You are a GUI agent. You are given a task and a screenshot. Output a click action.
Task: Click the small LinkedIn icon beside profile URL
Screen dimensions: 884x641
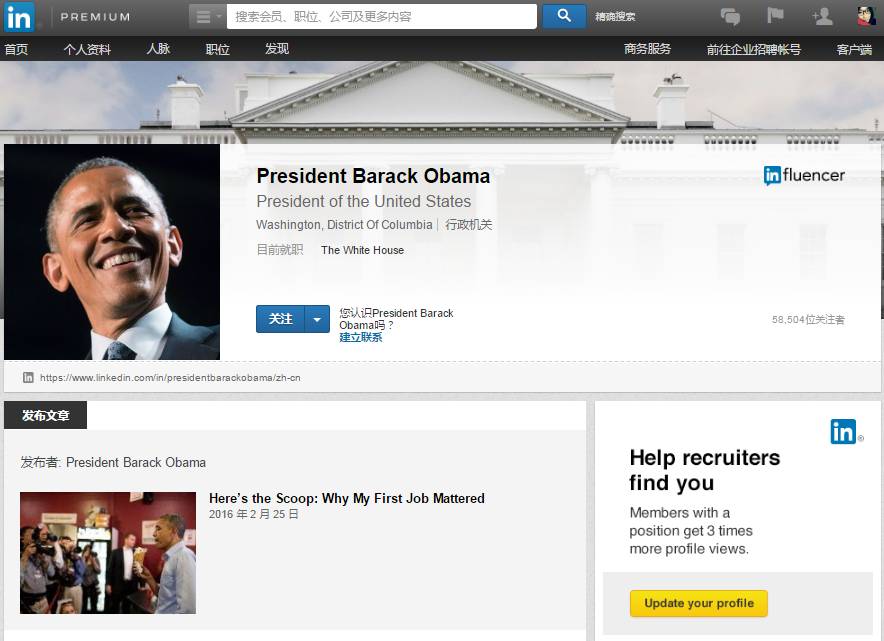click(x=28, y=377)
